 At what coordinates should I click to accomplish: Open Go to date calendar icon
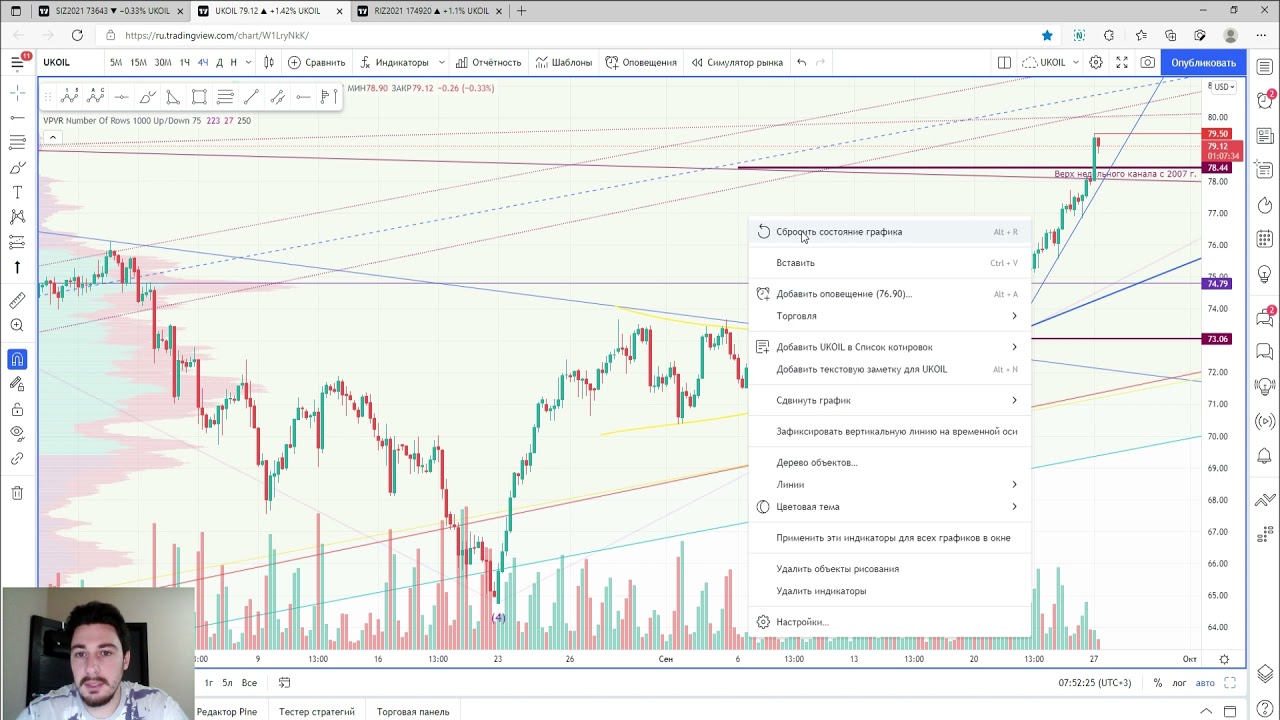click(x=284, y=683)
